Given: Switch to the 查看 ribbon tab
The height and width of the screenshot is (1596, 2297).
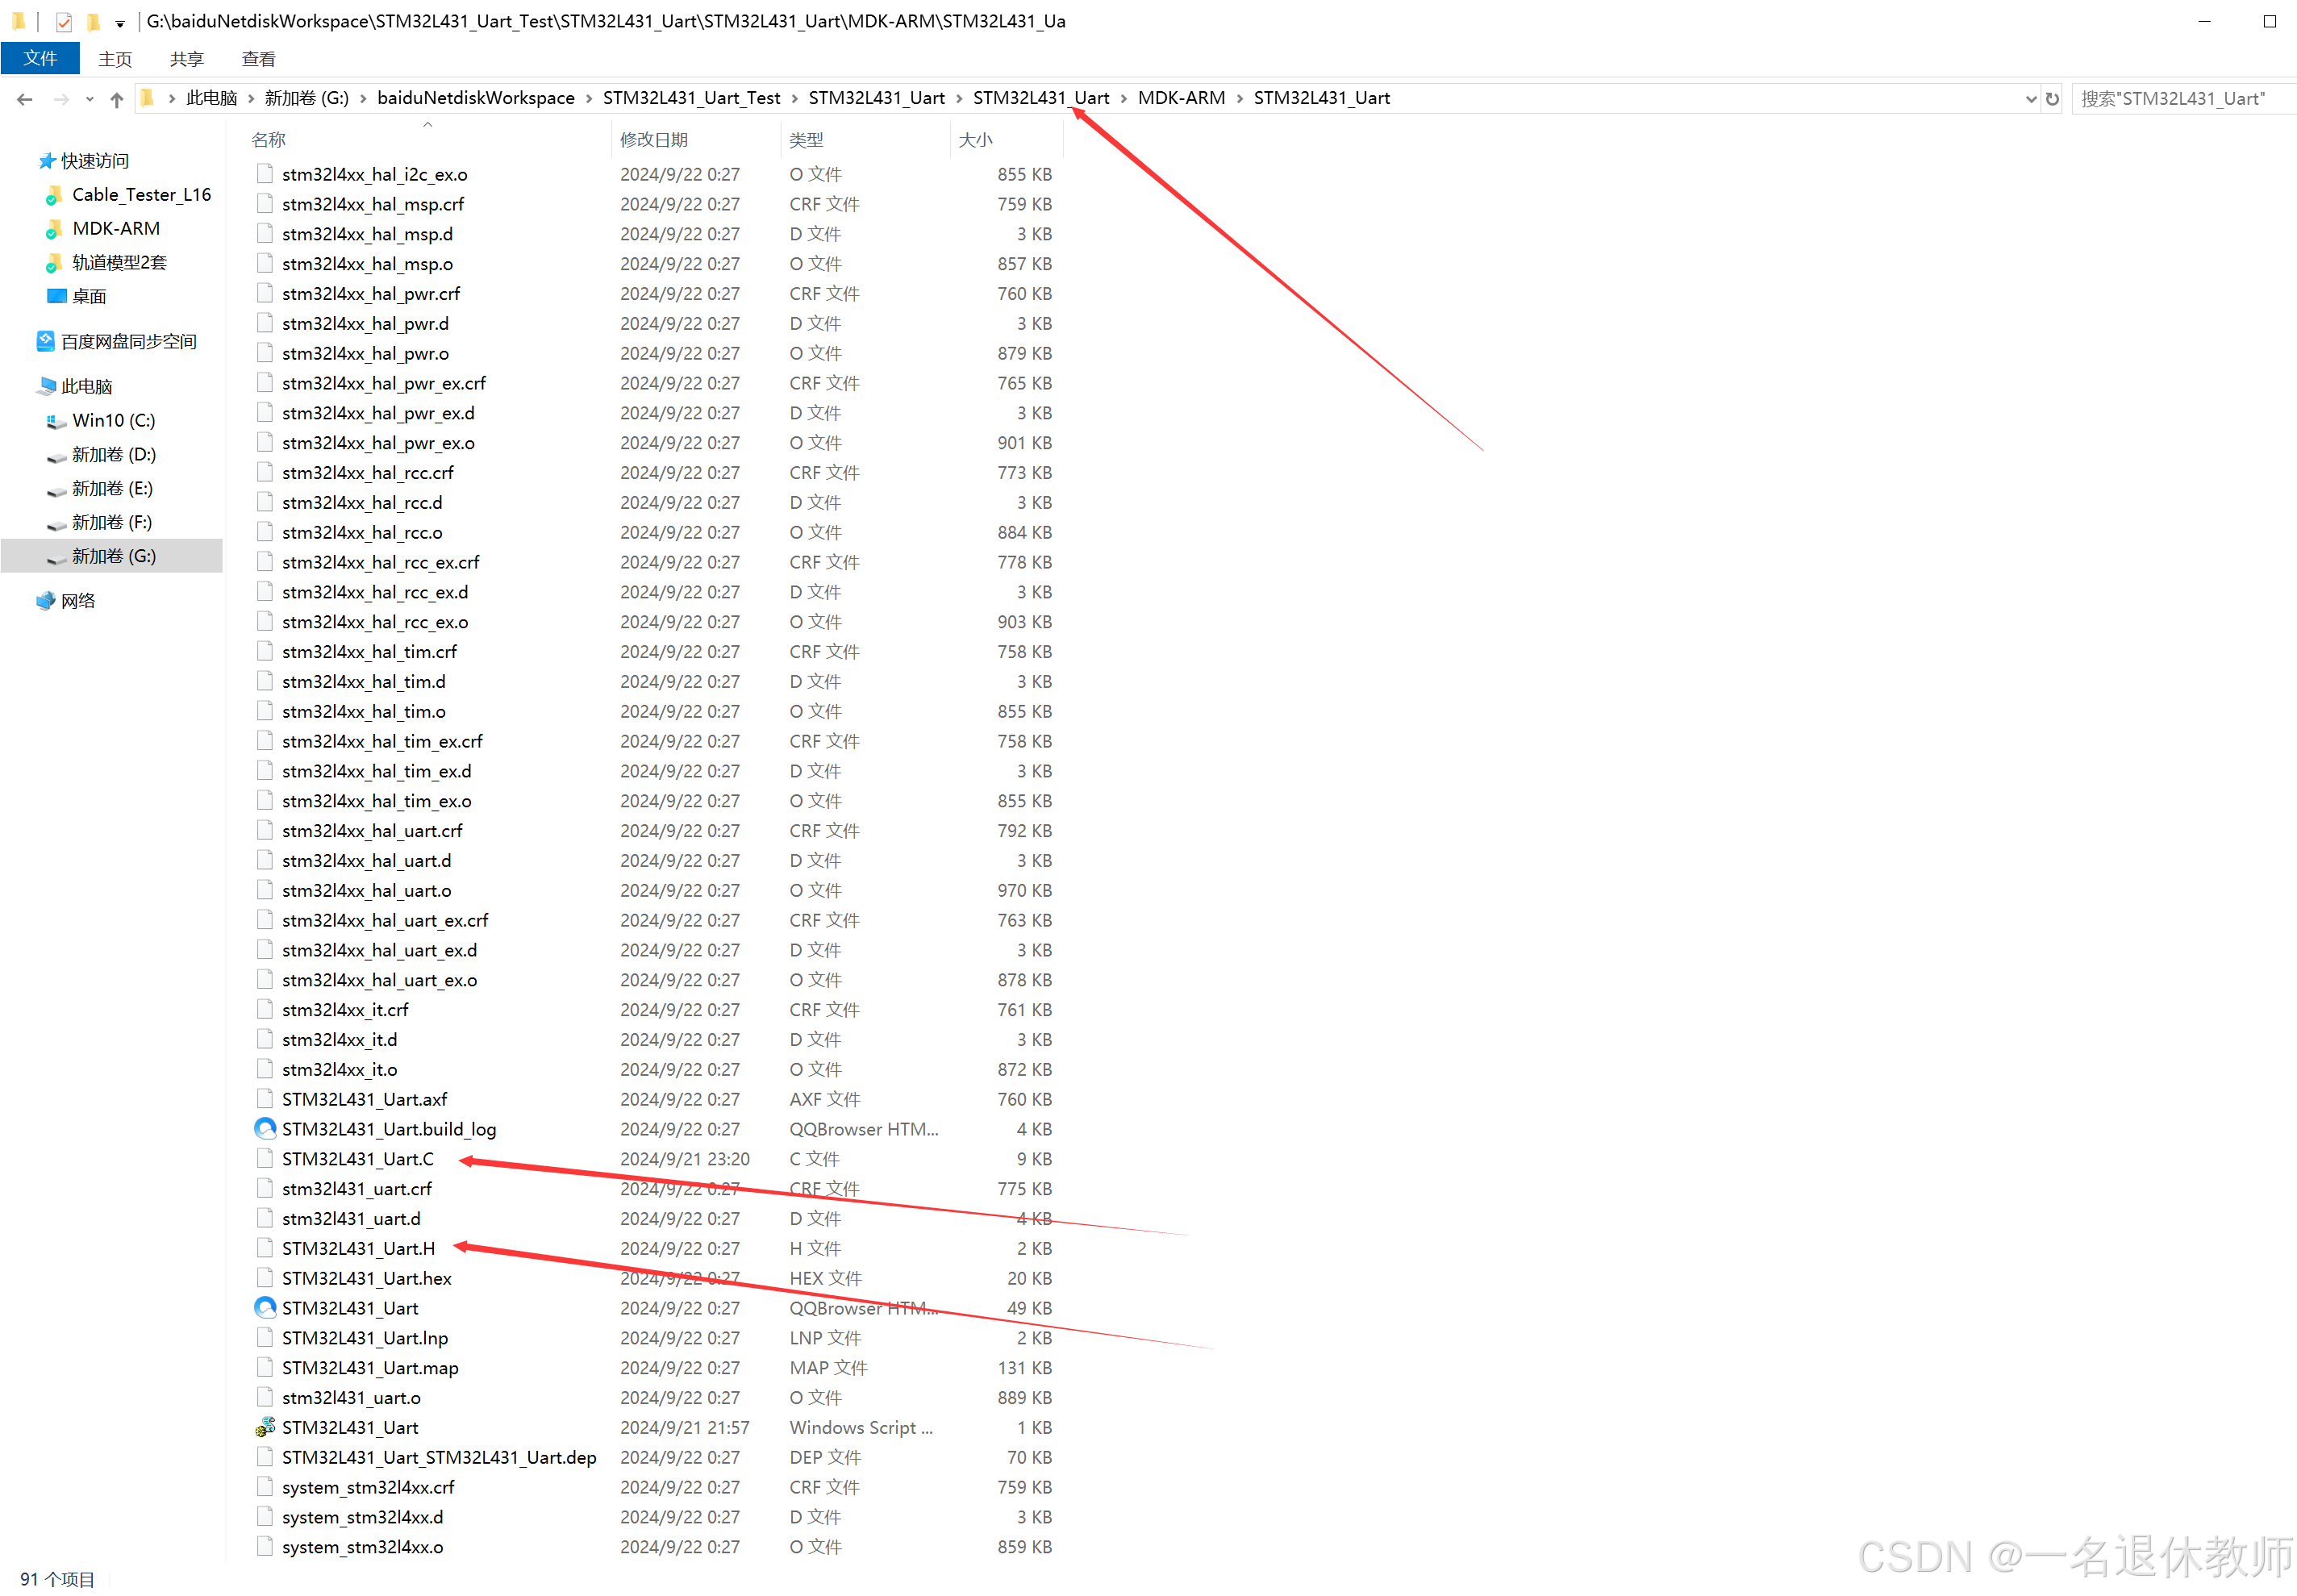Looking at the screenshot, I should click(x=258, y=58).
